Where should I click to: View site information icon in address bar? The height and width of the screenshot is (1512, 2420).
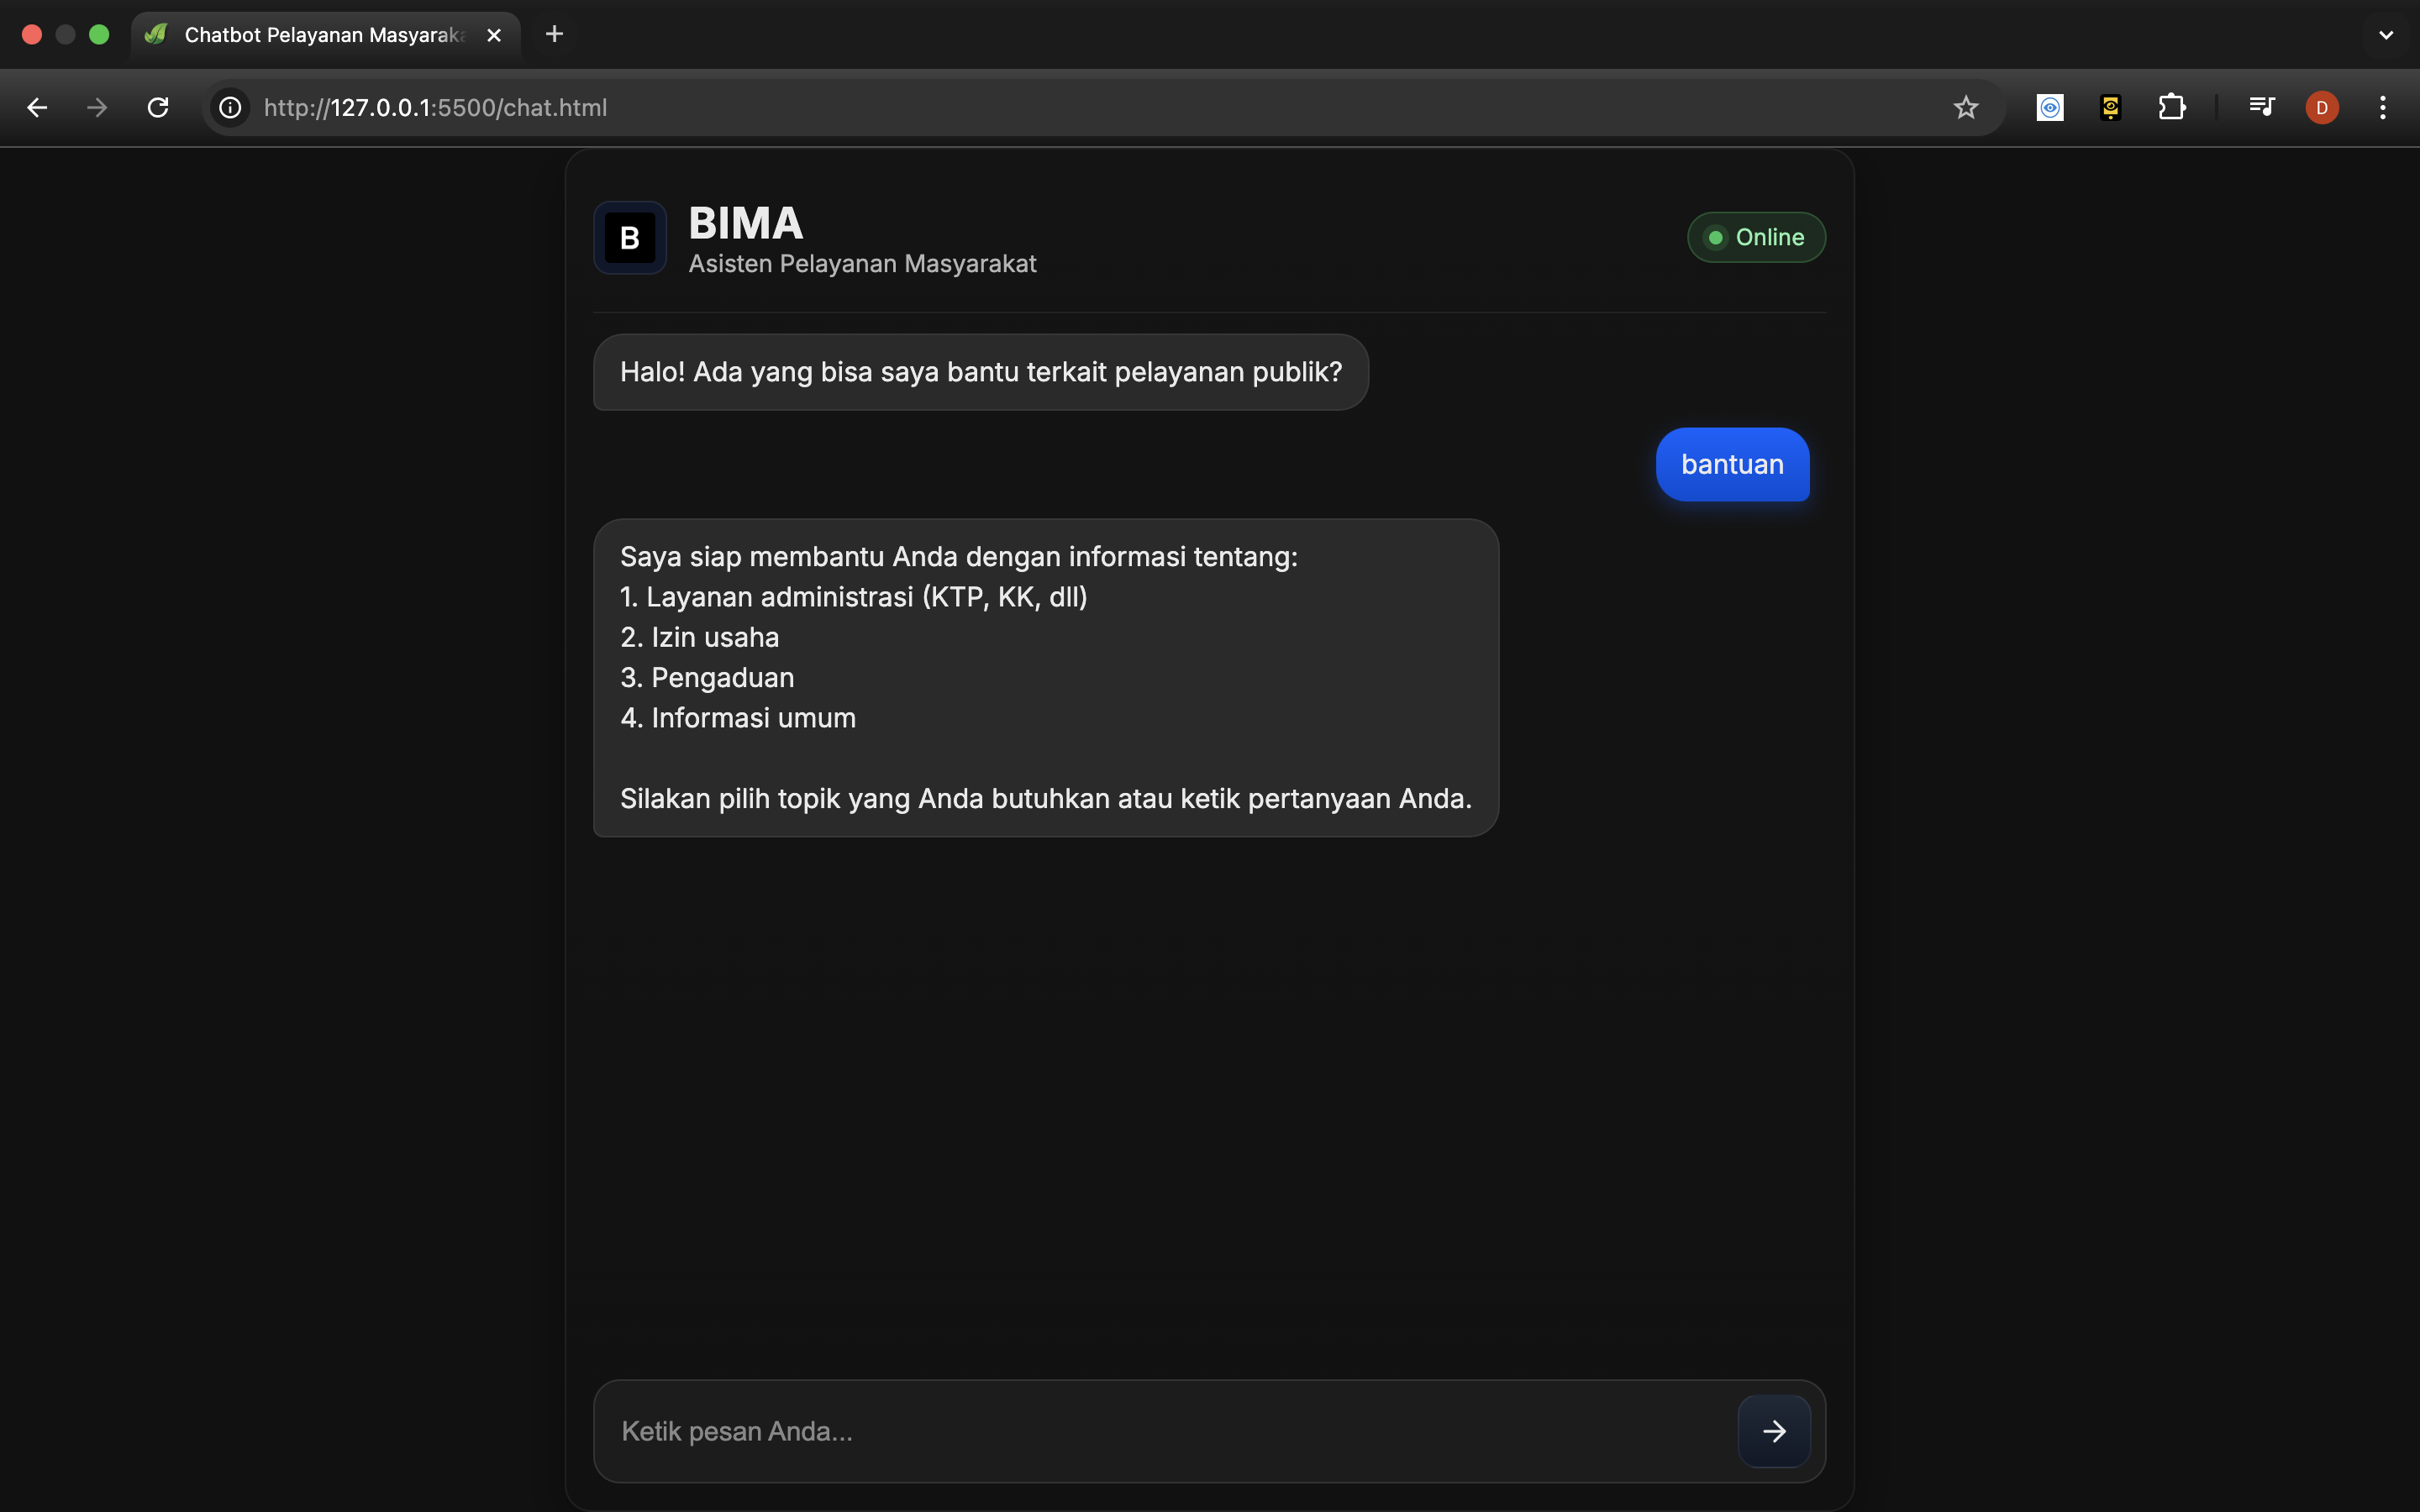click(x=230, y=107)
